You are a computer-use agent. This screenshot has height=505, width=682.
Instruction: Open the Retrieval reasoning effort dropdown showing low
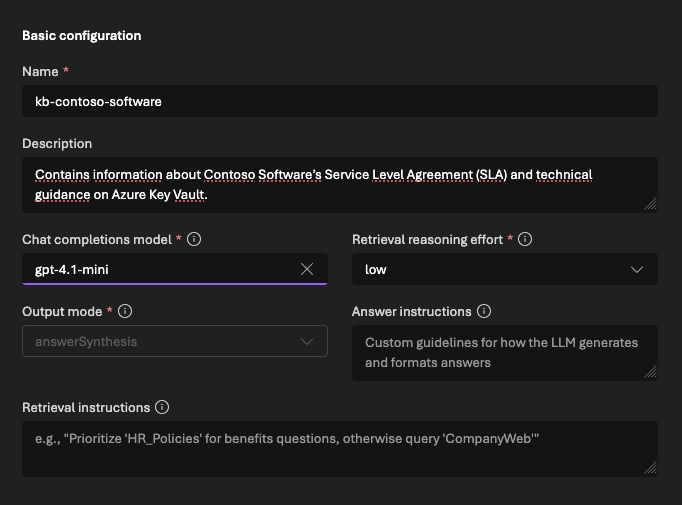(490, 269)
